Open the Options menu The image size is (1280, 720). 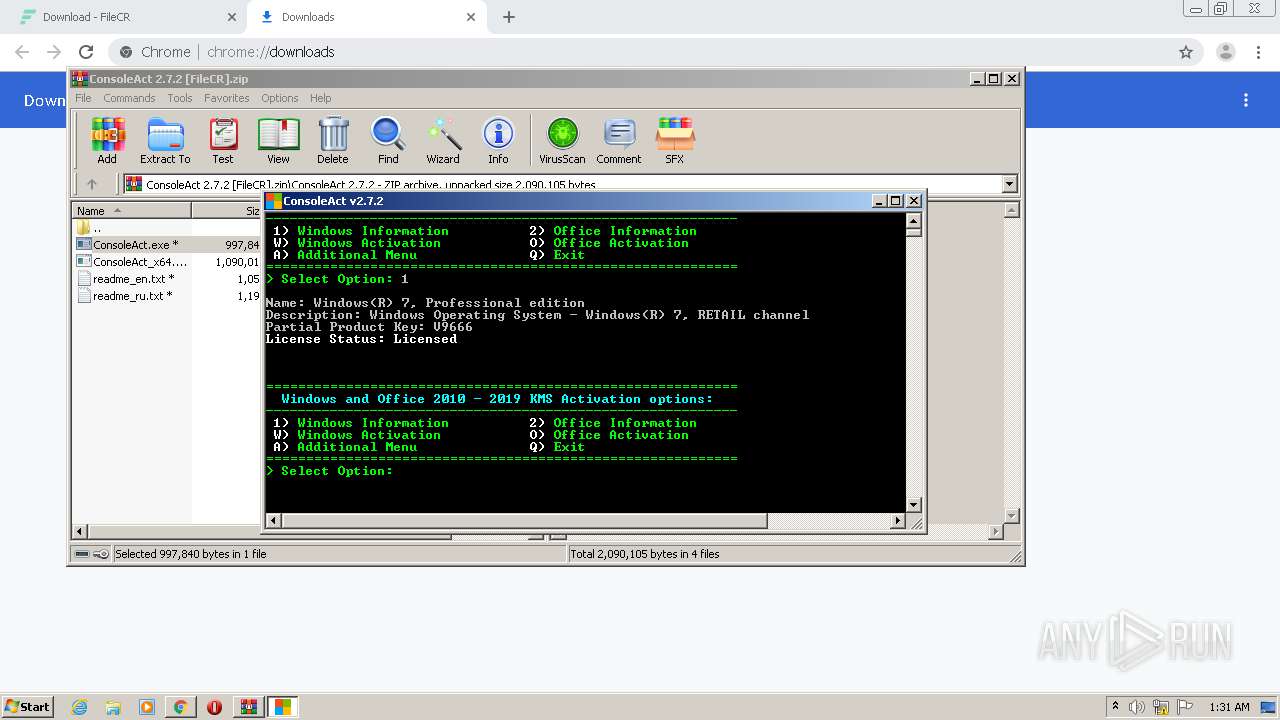280,98
